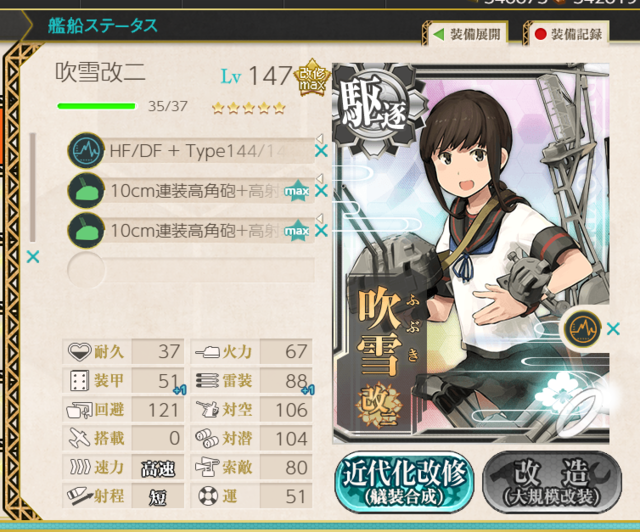The image size is (640, 532).
Task: Click the 近代化改修 modernization button
Action: [404, 482]
